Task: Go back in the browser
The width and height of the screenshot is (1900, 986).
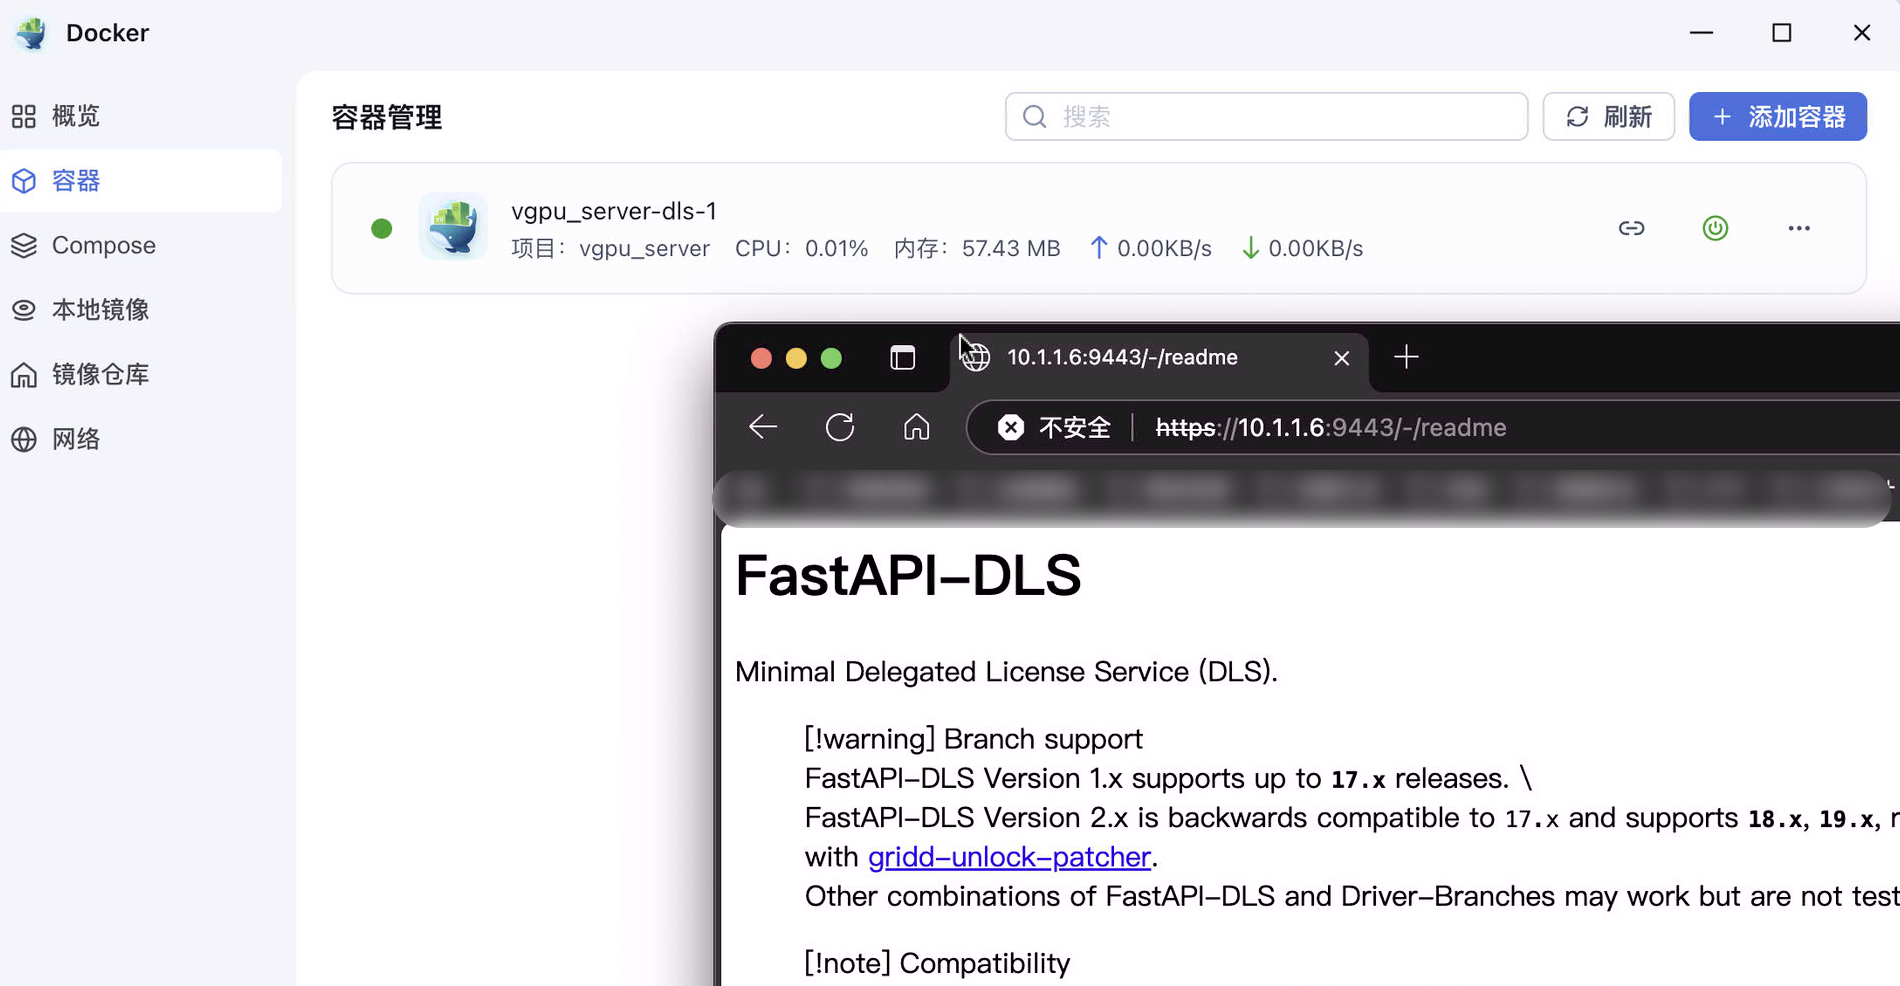Action: coord(763,427)
